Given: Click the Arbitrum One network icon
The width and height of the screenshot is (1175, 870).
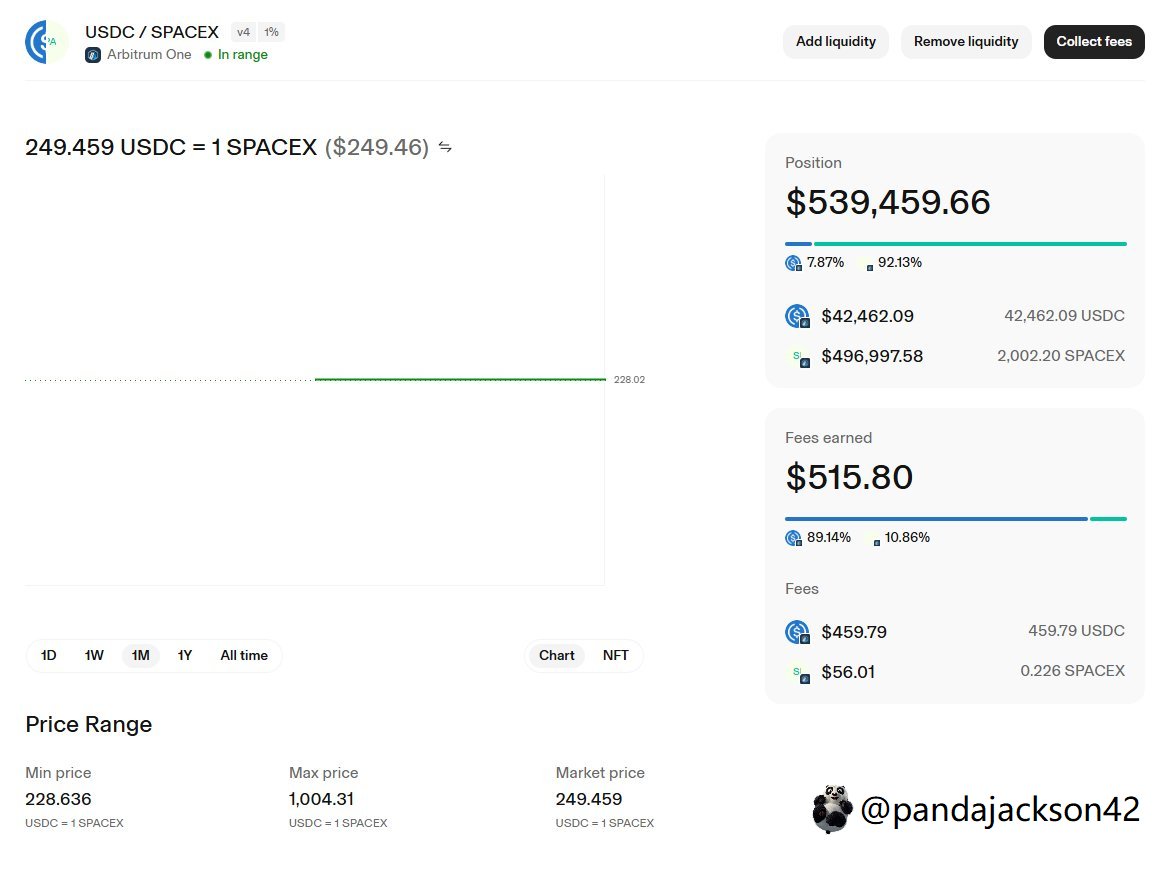Looking at the screenshot, I should (93, 55).
